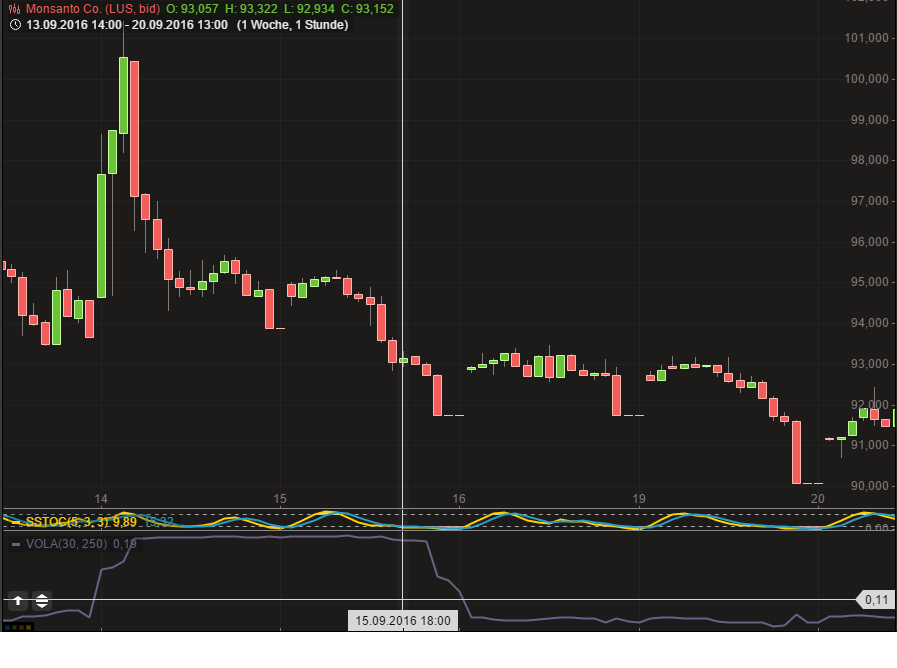The image size is (897, 668).
Task: Click the 90,000 price axis label
Action: coord(870,486)
